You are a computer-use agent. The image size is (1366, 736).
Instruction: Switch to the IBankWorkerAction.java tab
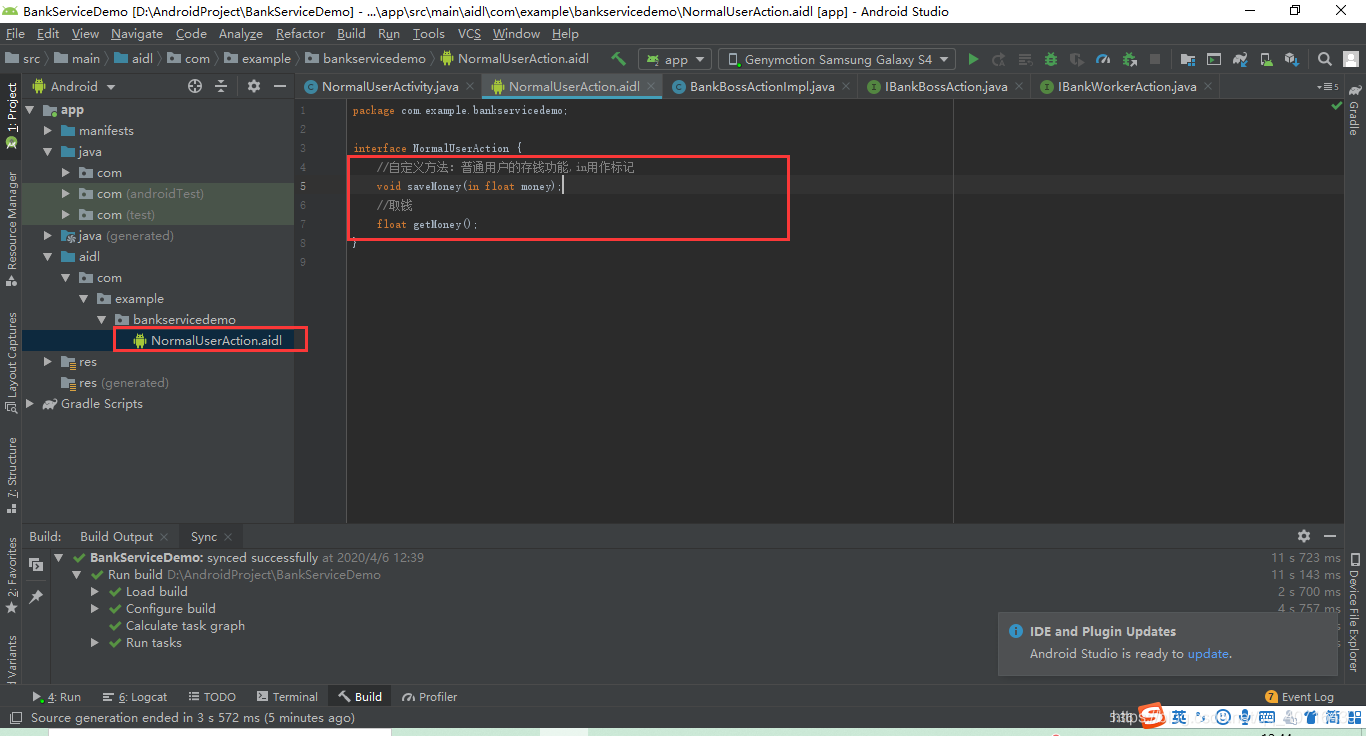(1127, 87)
